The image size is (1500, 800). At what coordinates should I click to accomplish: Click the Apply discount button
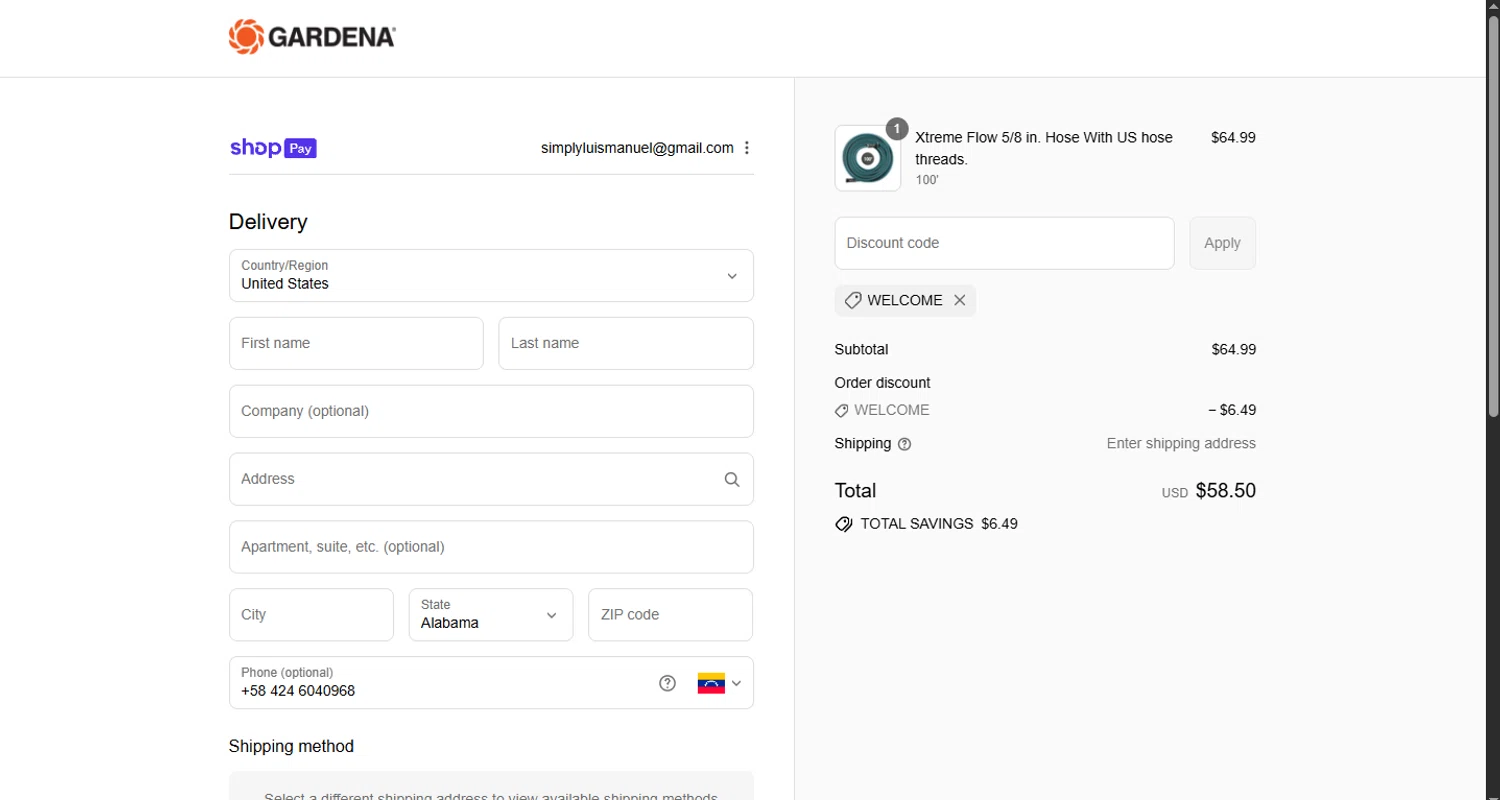point(1222,243)
